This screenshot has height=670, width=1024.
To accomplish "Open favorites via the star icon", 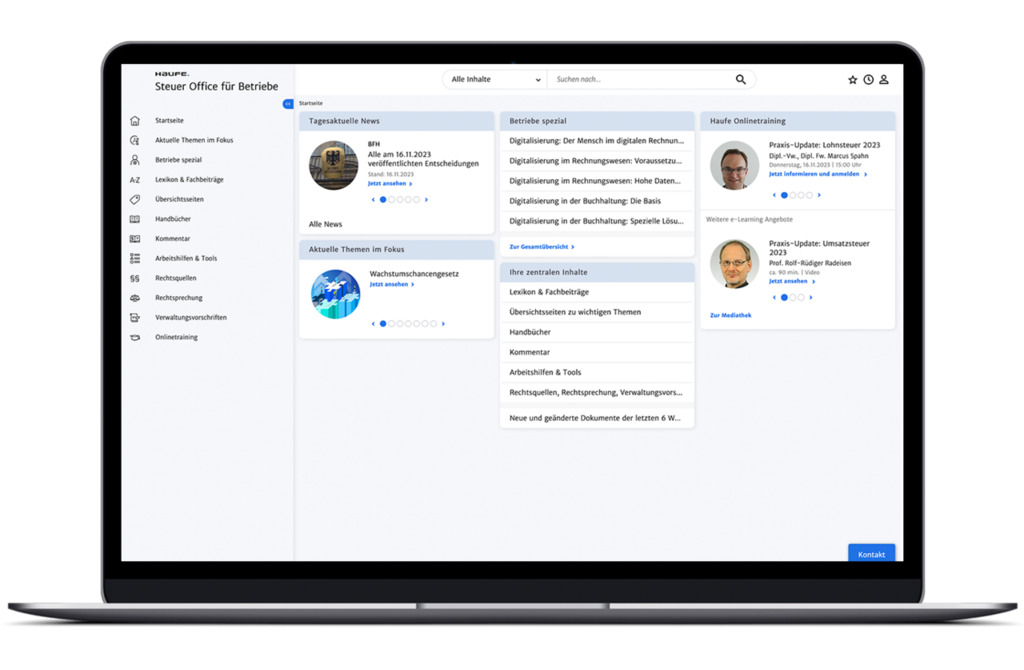I will [x=852, y=80].
